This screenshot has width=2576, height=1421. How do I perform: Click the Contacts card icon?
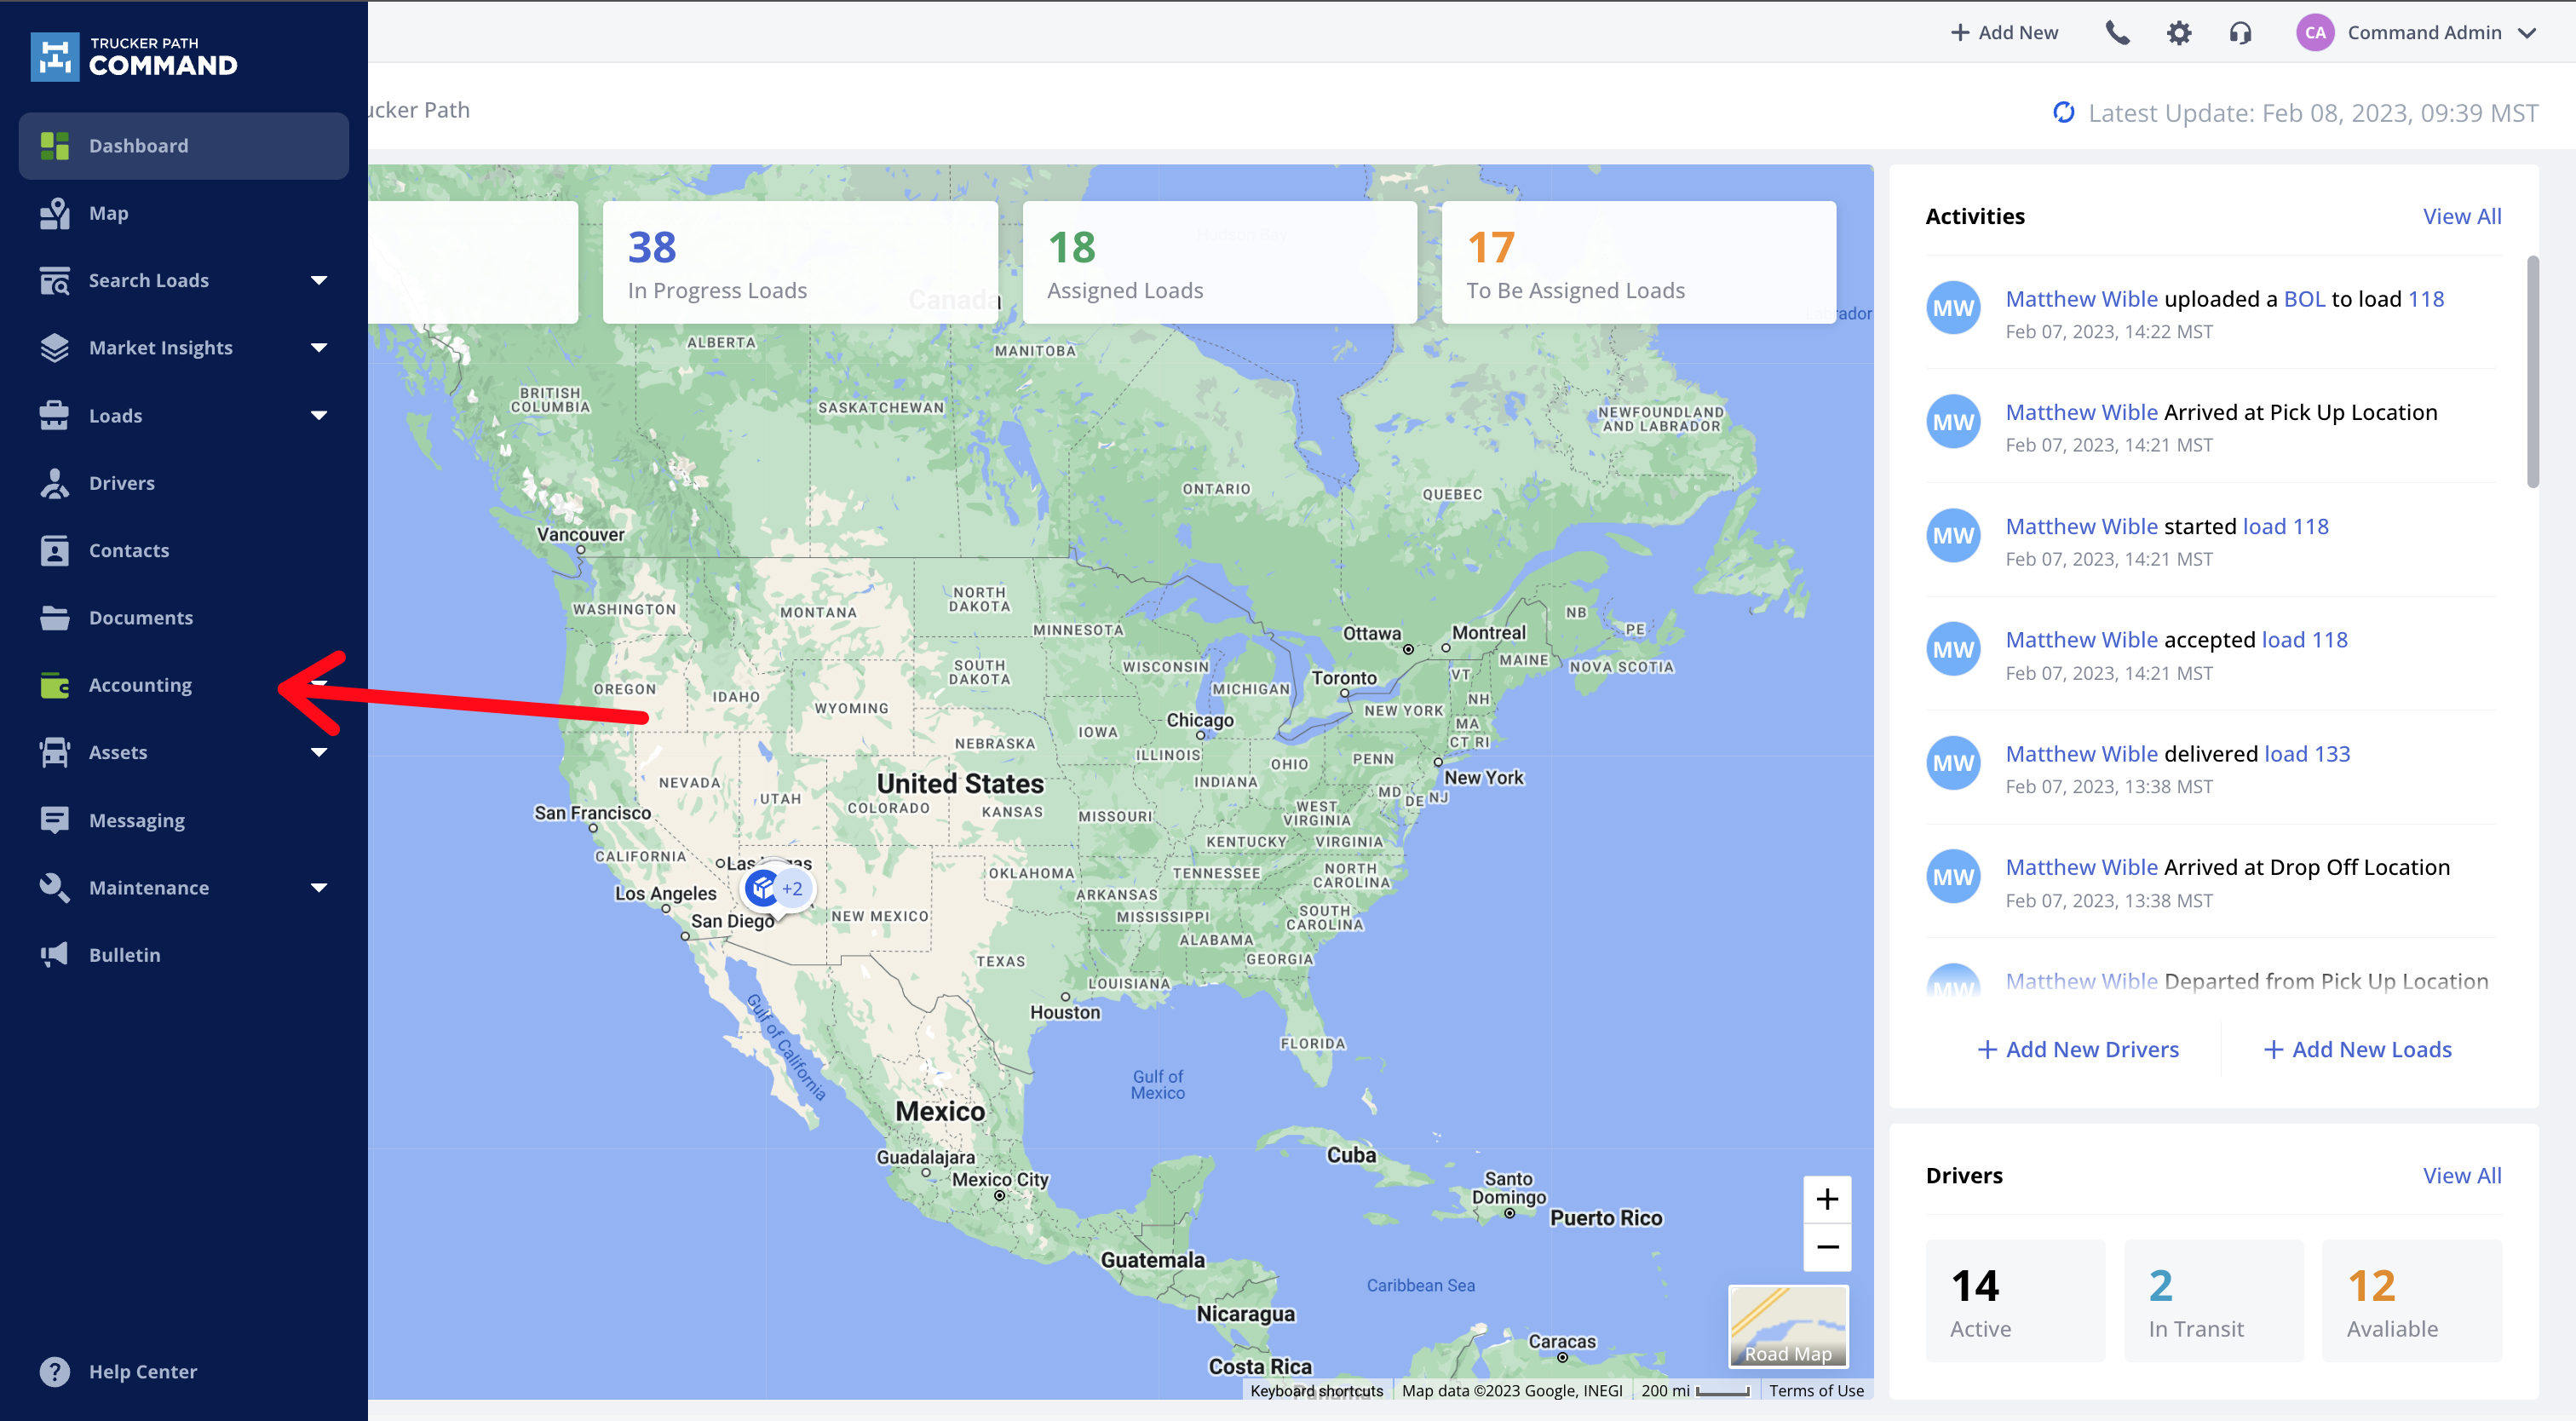point(55,551)
